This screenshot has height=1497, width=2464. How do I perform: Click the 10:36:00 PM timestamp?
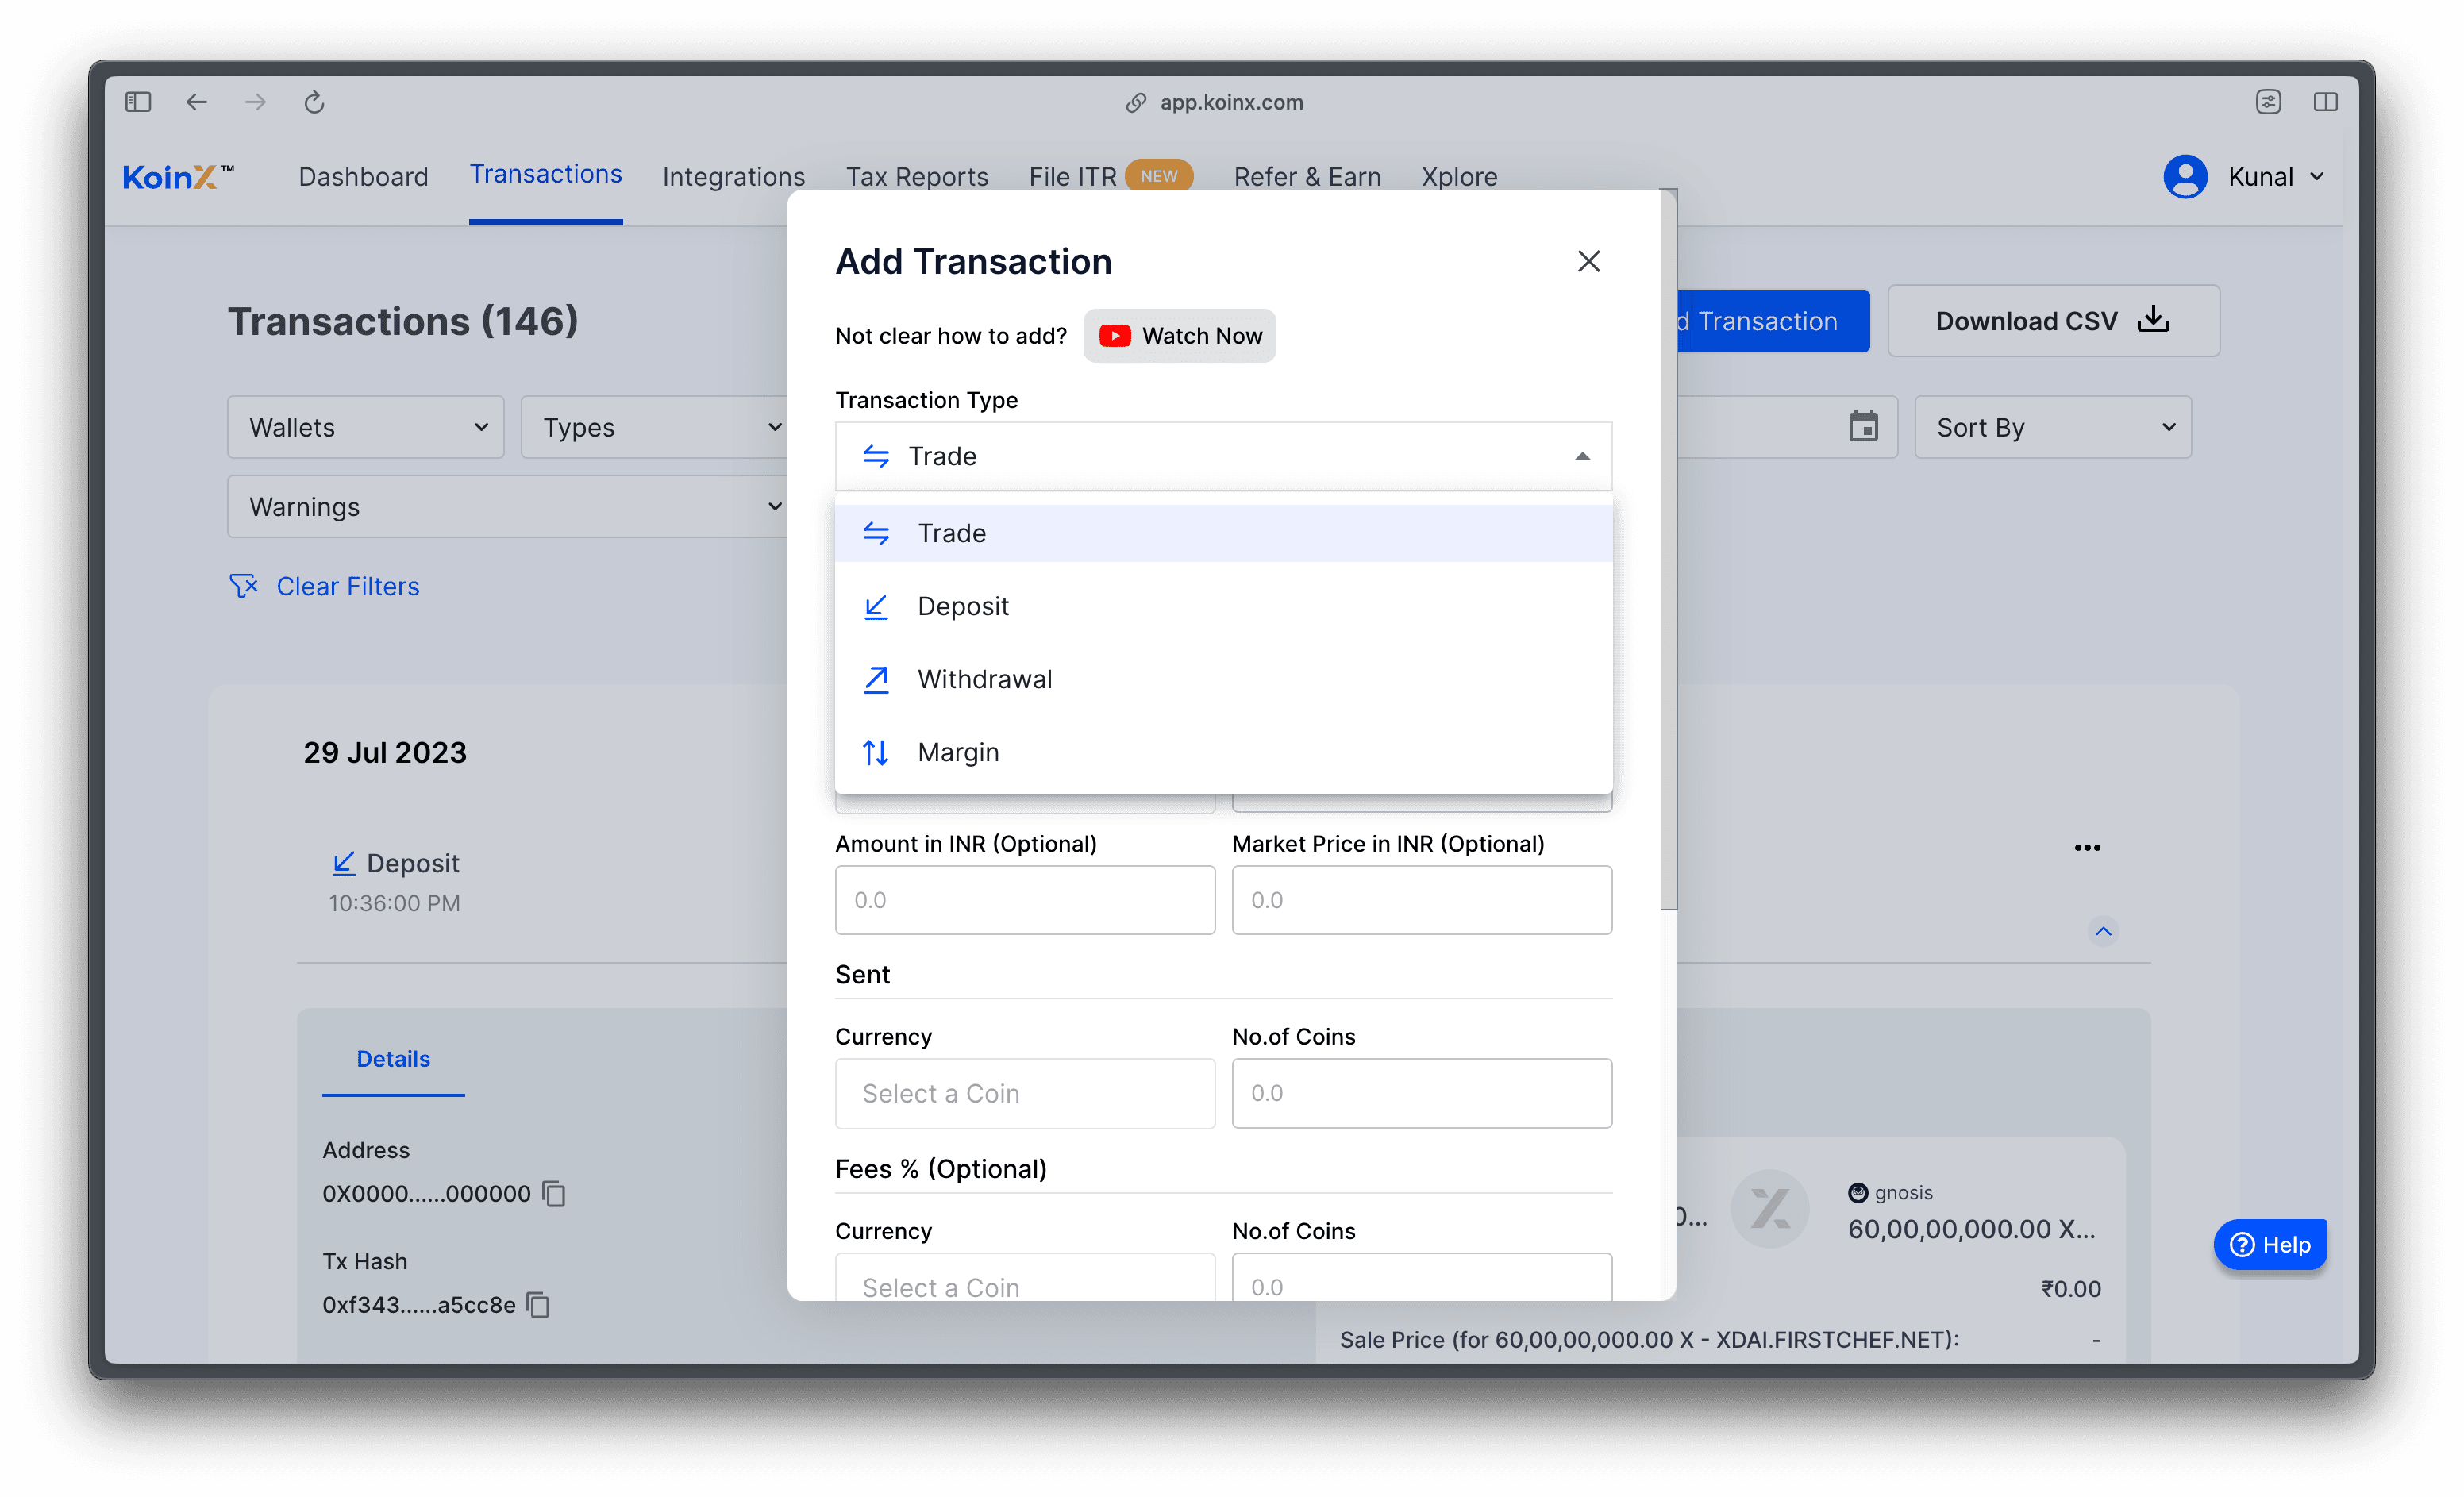click(394, 903)
